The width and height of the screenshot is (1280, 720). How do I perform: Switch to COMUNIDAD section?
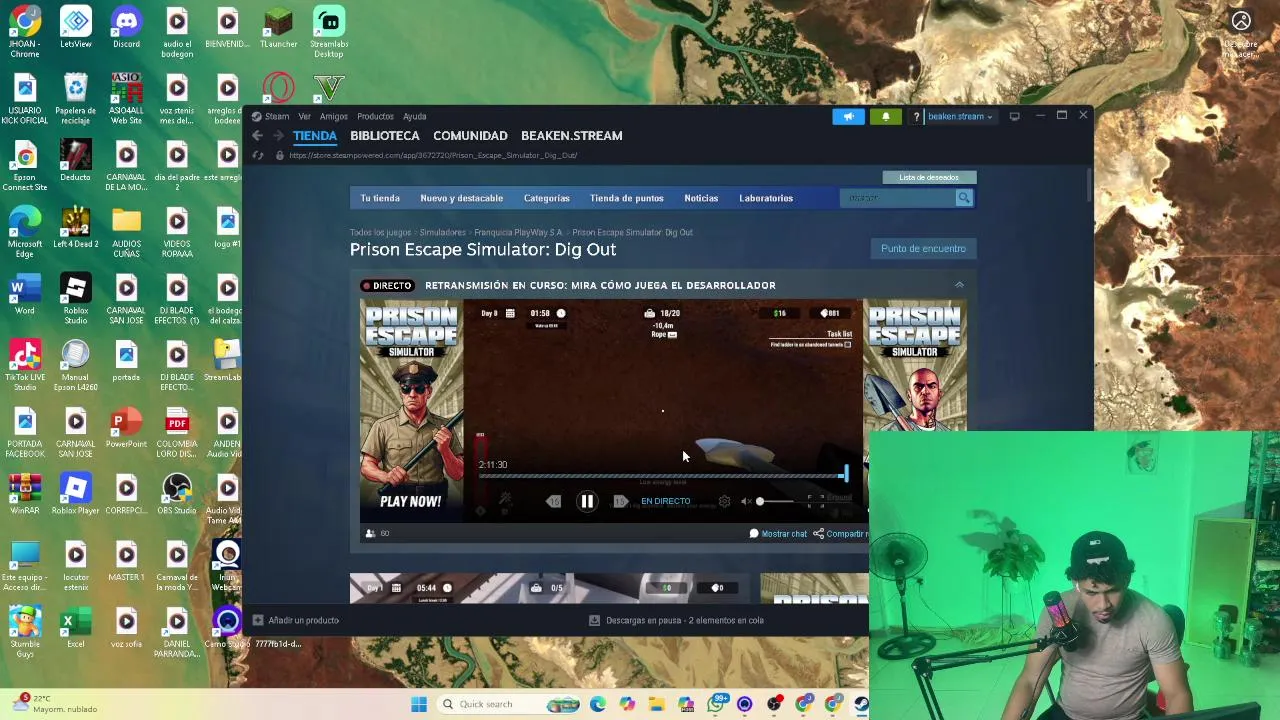[470, 136]
